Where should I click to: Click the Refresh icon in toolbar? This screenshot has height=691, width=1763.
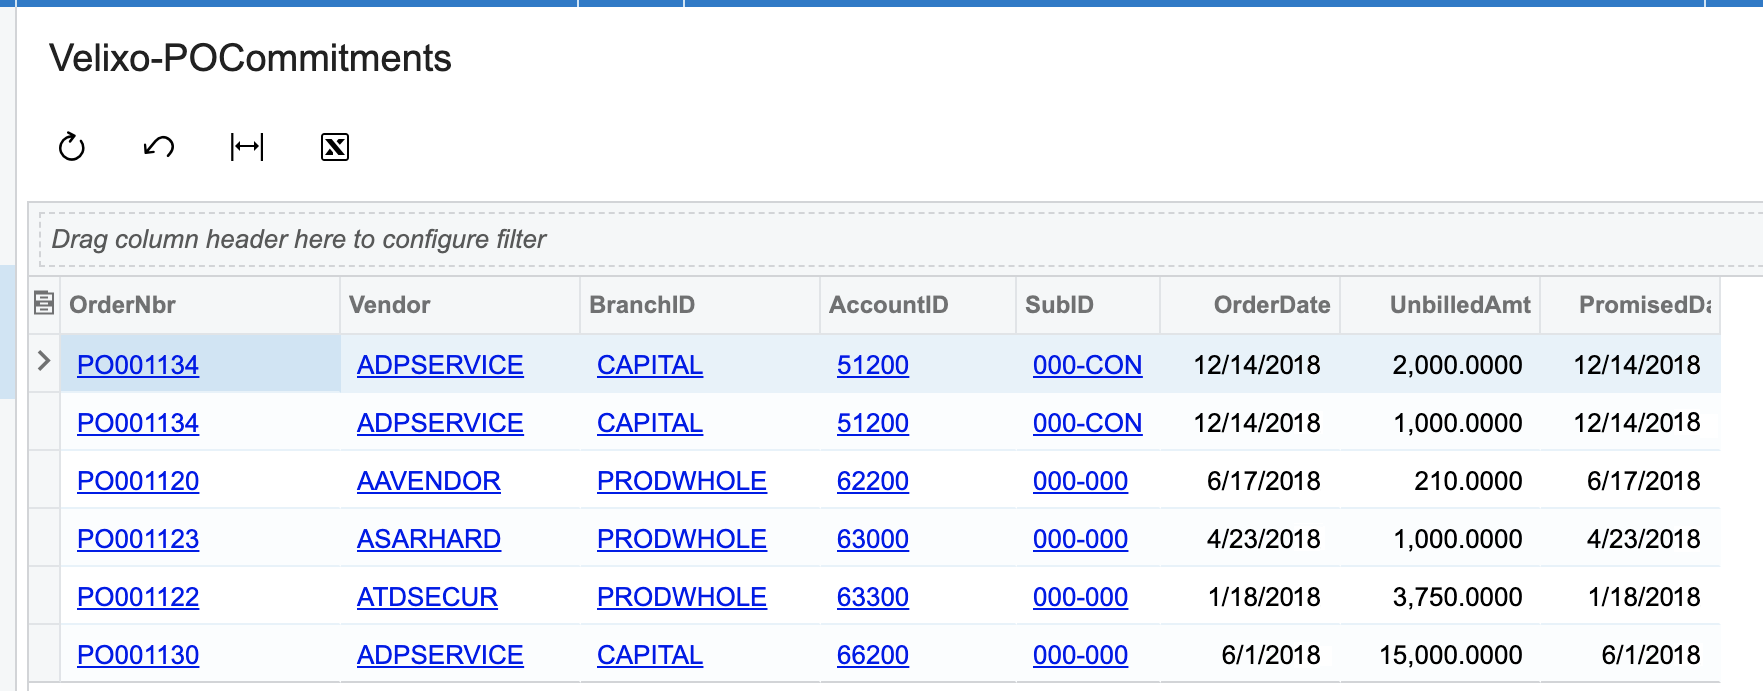[72, 147]
